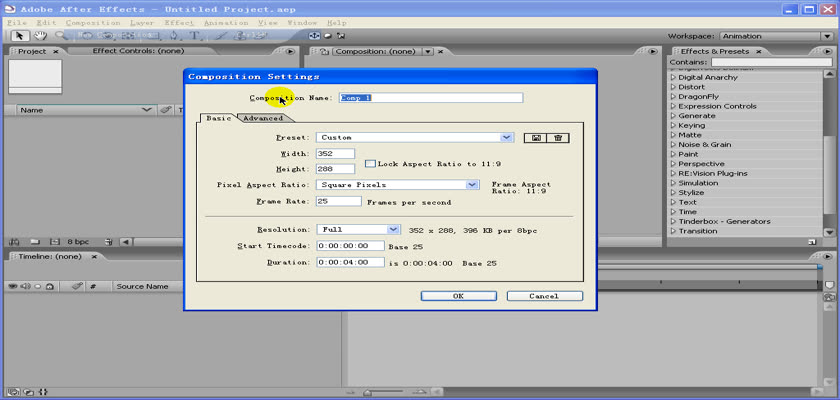Switch to the Basic tab
The image size is (840, 400).
(x=219, y=118)
